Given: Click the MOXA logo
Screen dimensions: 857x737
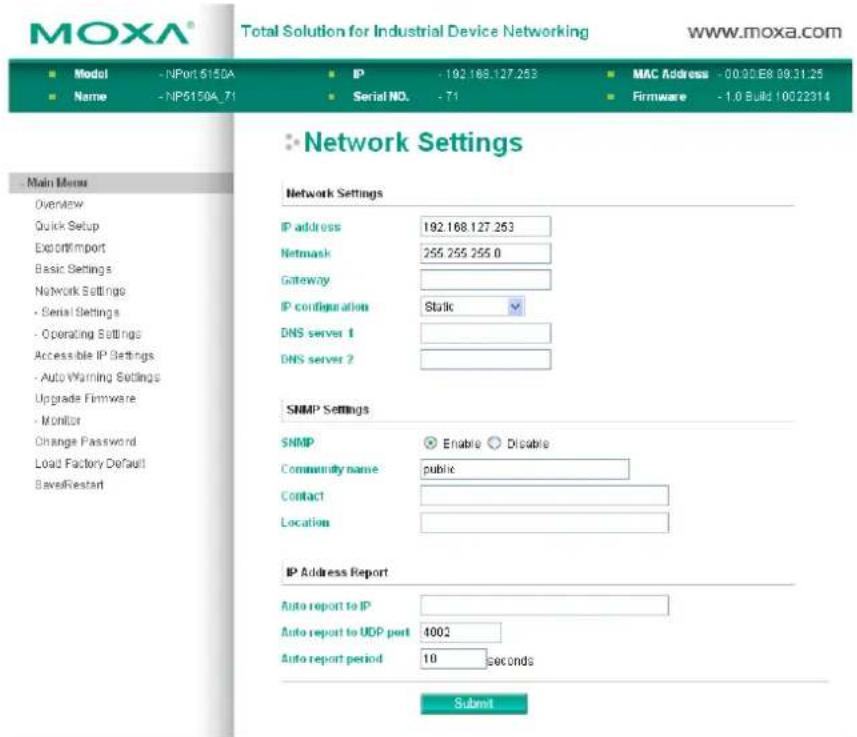Looking at the screenshot, I should click(x=112, y=33).
